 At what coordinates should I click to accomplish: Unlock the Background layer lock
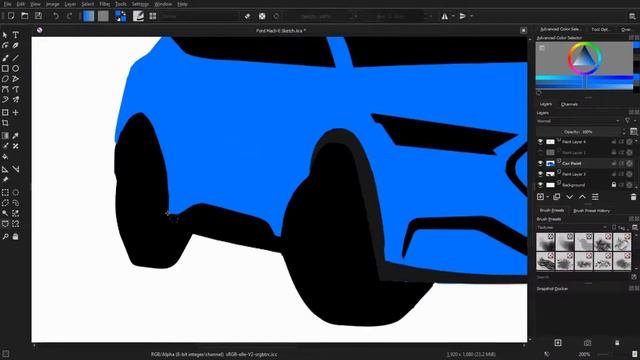pos(613,185)
